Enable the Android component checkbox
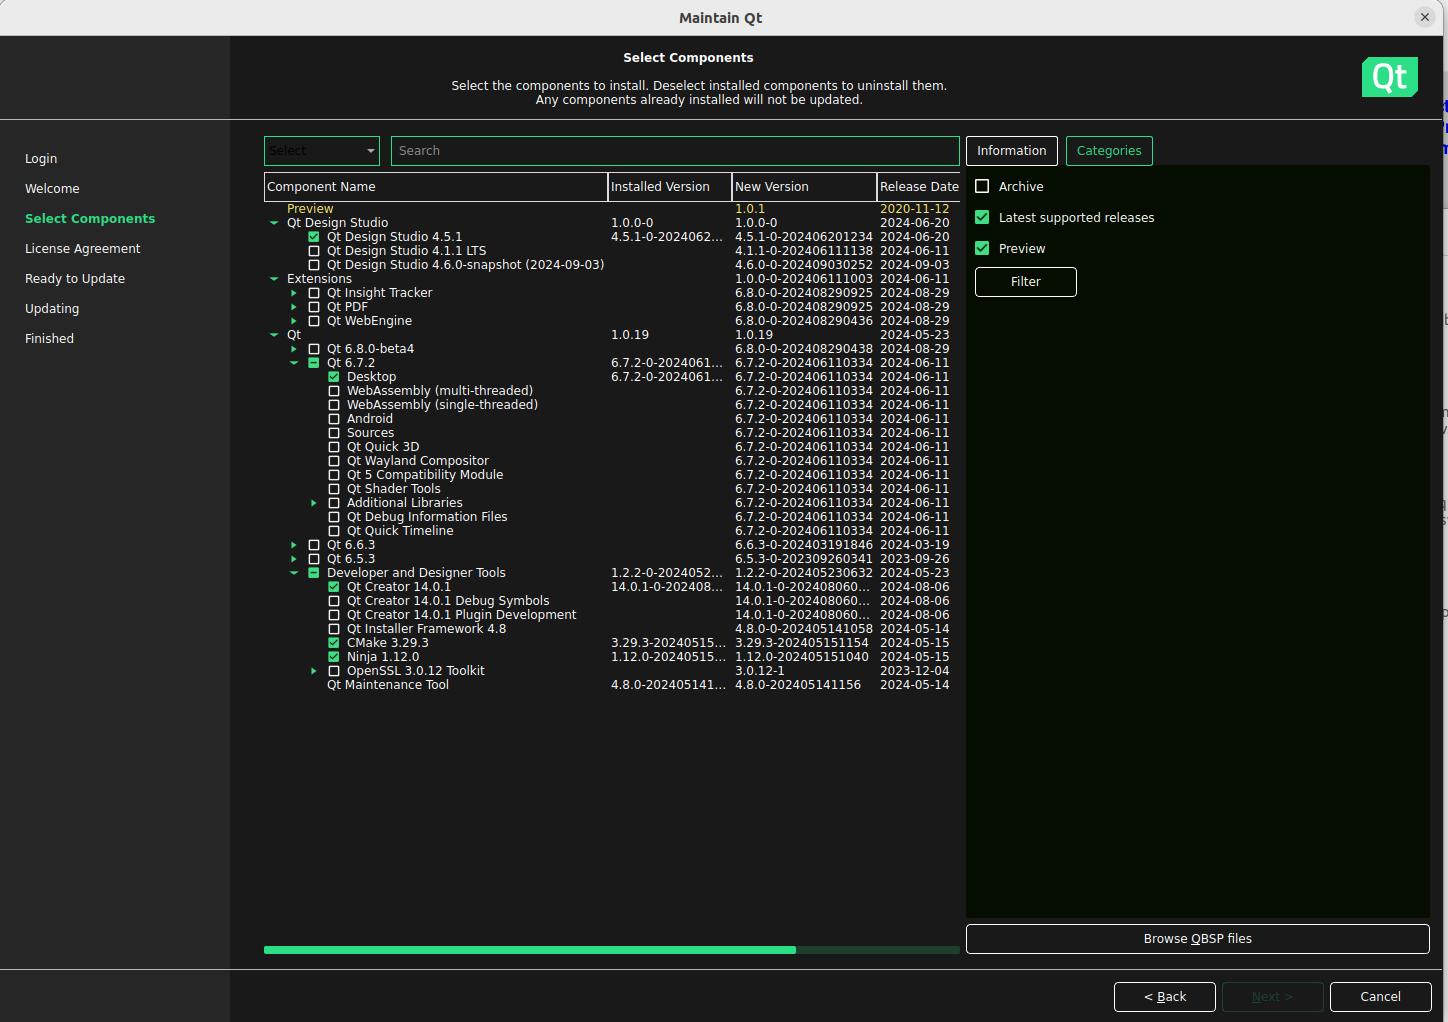1448x1022 pixels. (x=334, y=419)
